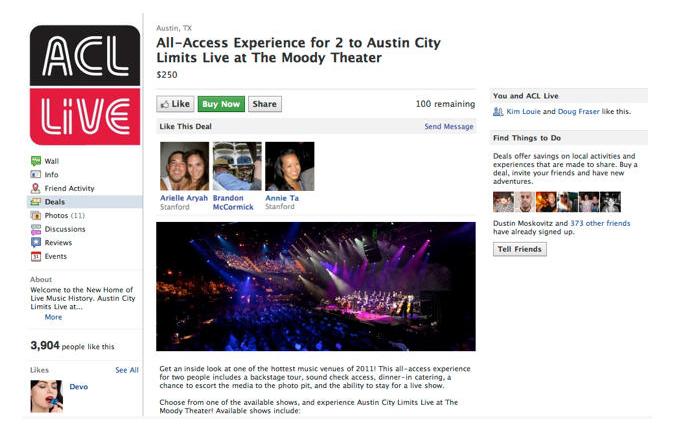Open the Send Message link
Viewport: 681px width, 434px height.
point(449,126)
